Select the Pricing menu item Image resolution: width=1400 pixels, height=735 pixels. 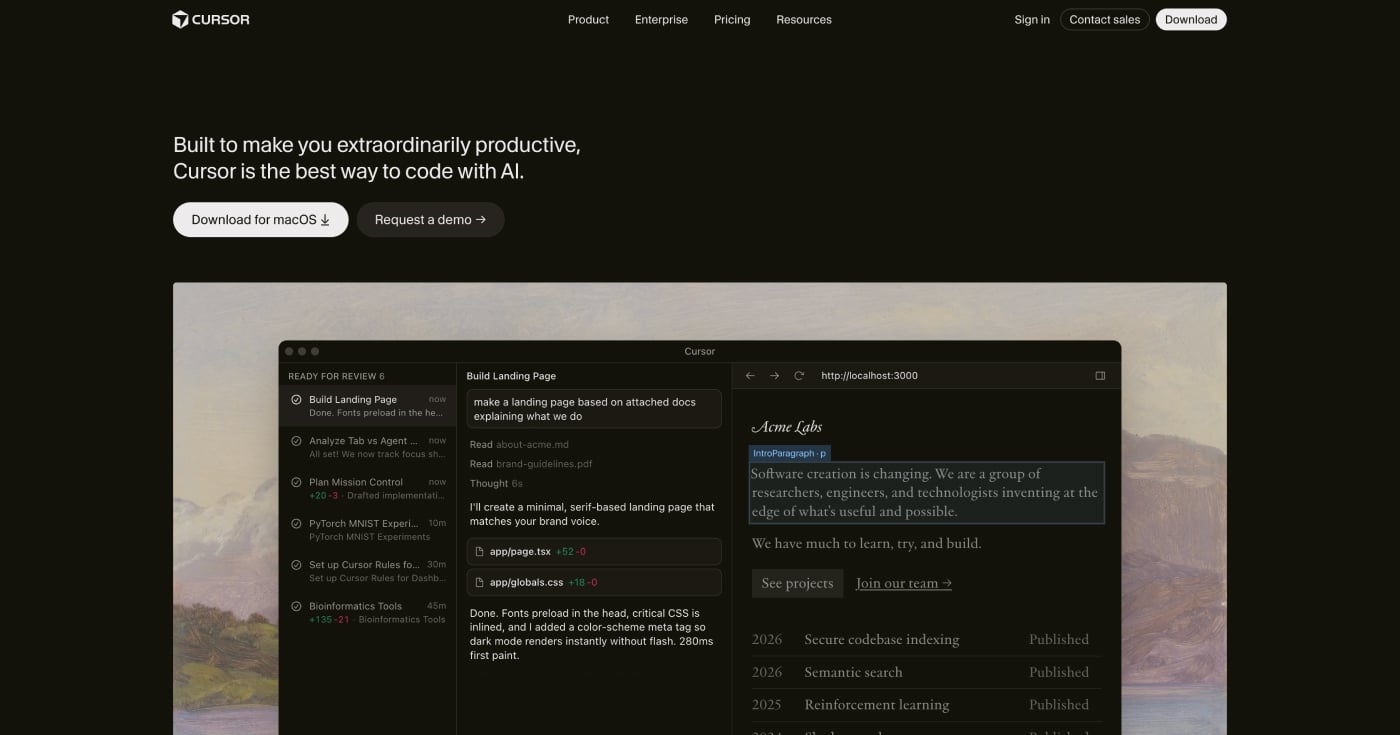(732, 19)
